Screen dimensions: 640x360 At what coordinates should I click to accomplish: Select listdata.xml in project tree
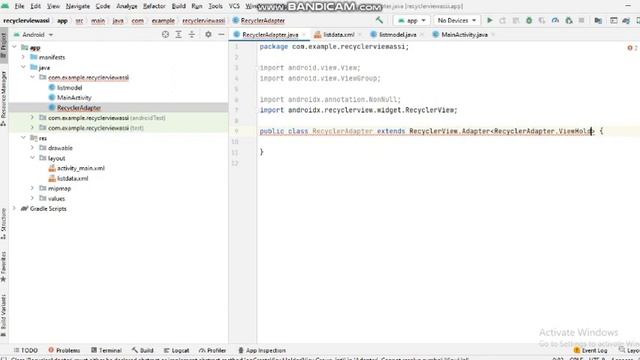[72, 178]
